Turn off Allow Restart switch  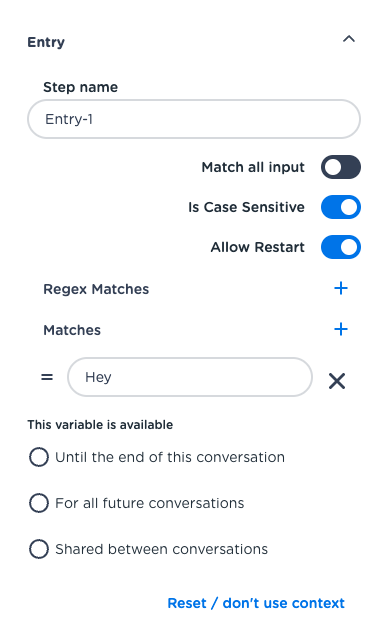click(x=341, y=247)
